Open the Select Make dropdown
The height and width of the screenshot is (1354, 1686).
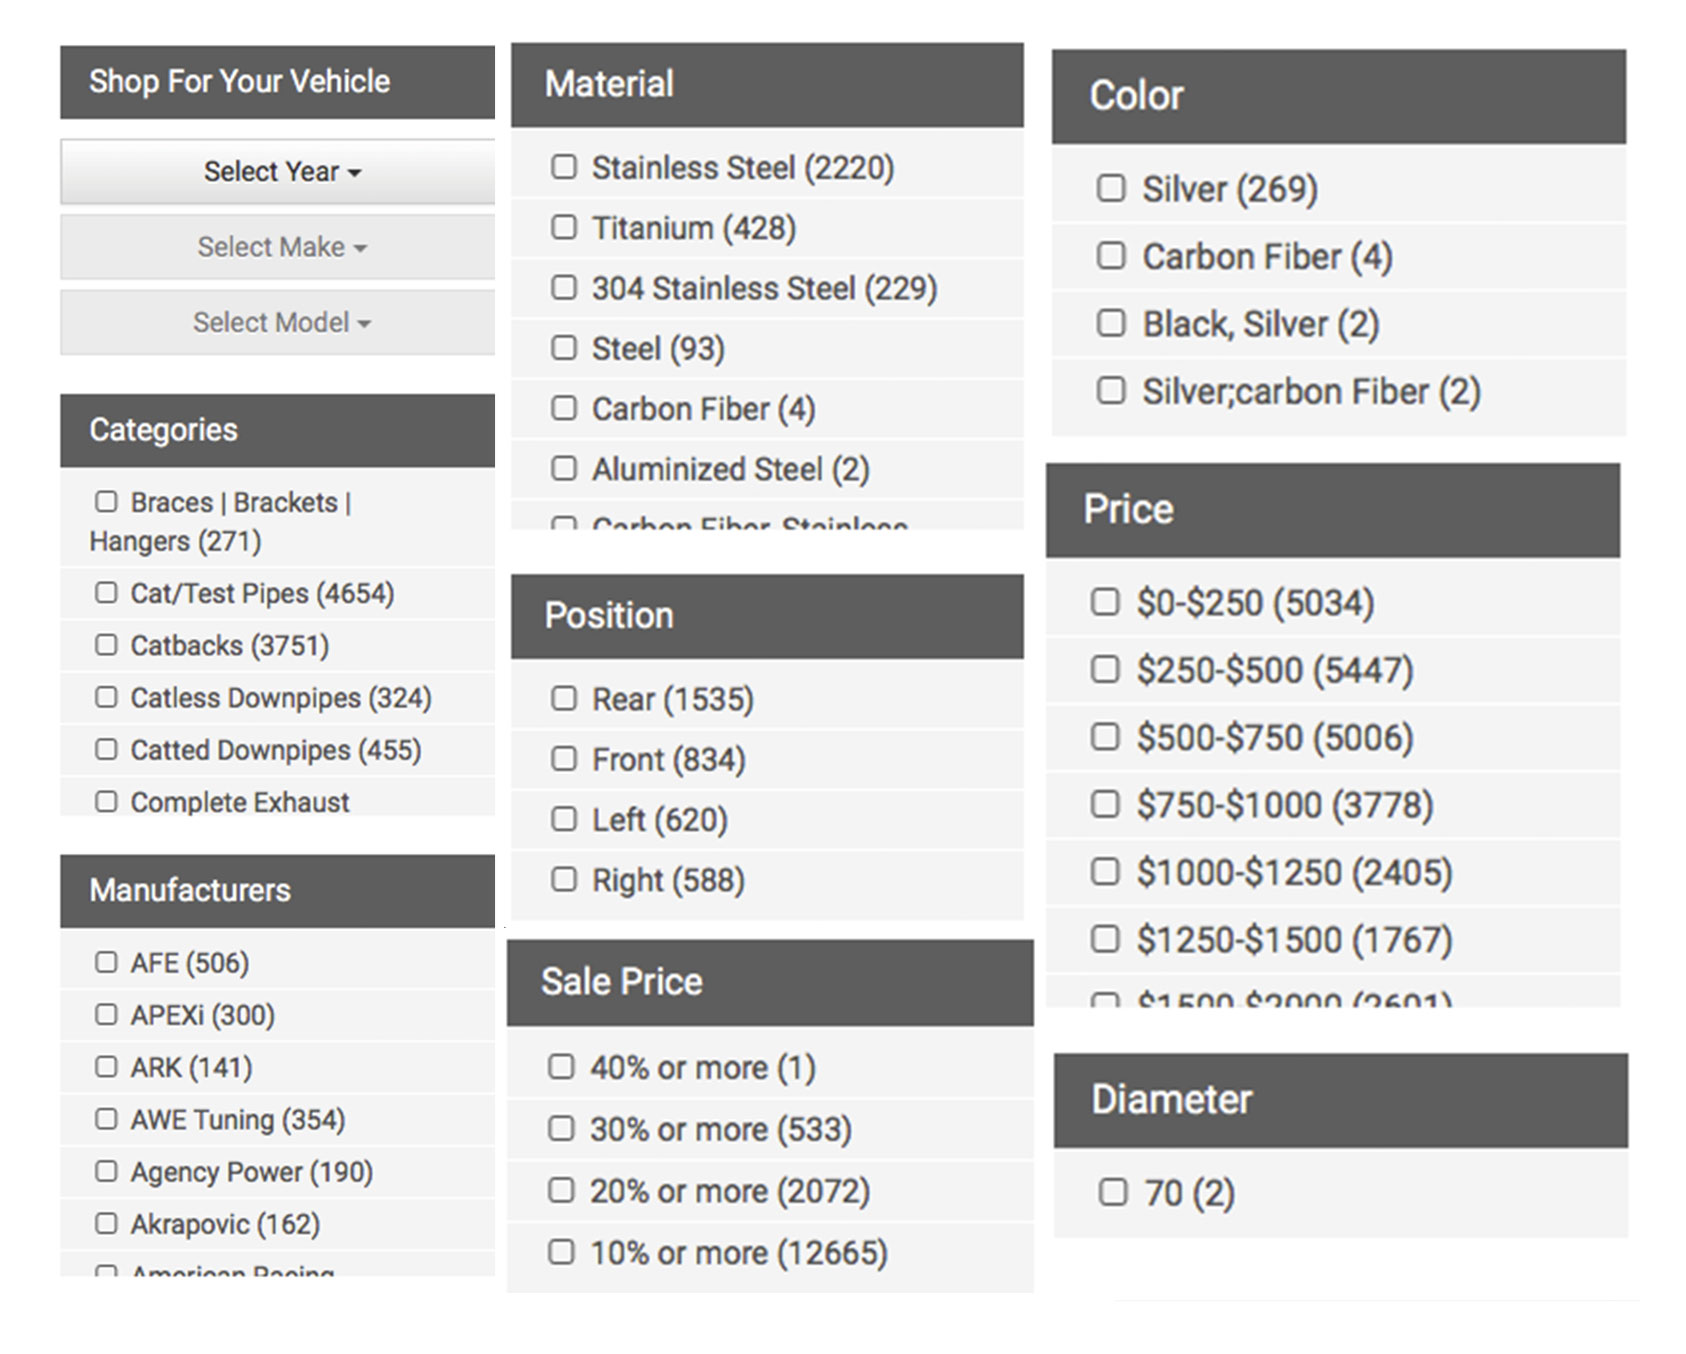(278, 247)
